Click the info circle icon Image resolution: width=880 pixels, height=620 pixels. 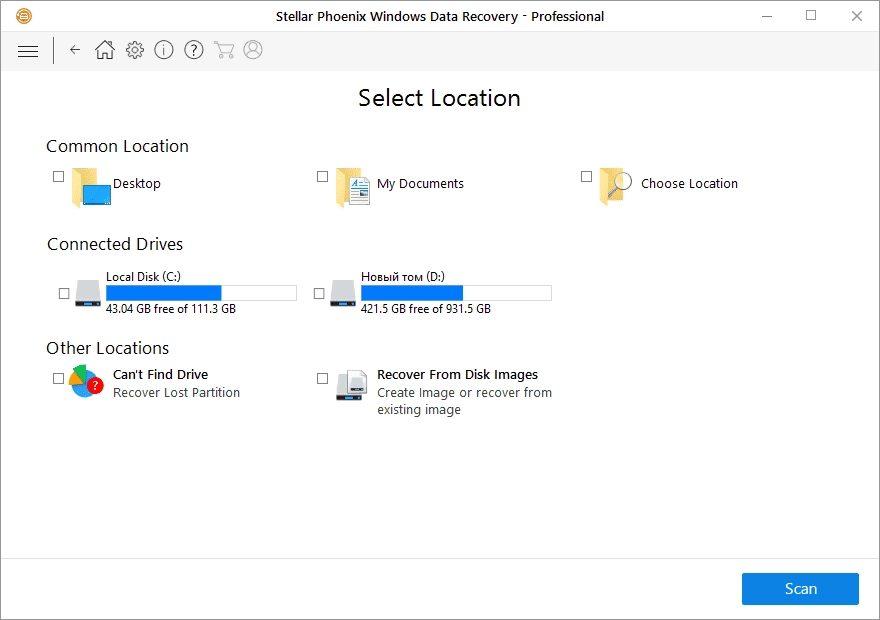click(x=164, y=50)
